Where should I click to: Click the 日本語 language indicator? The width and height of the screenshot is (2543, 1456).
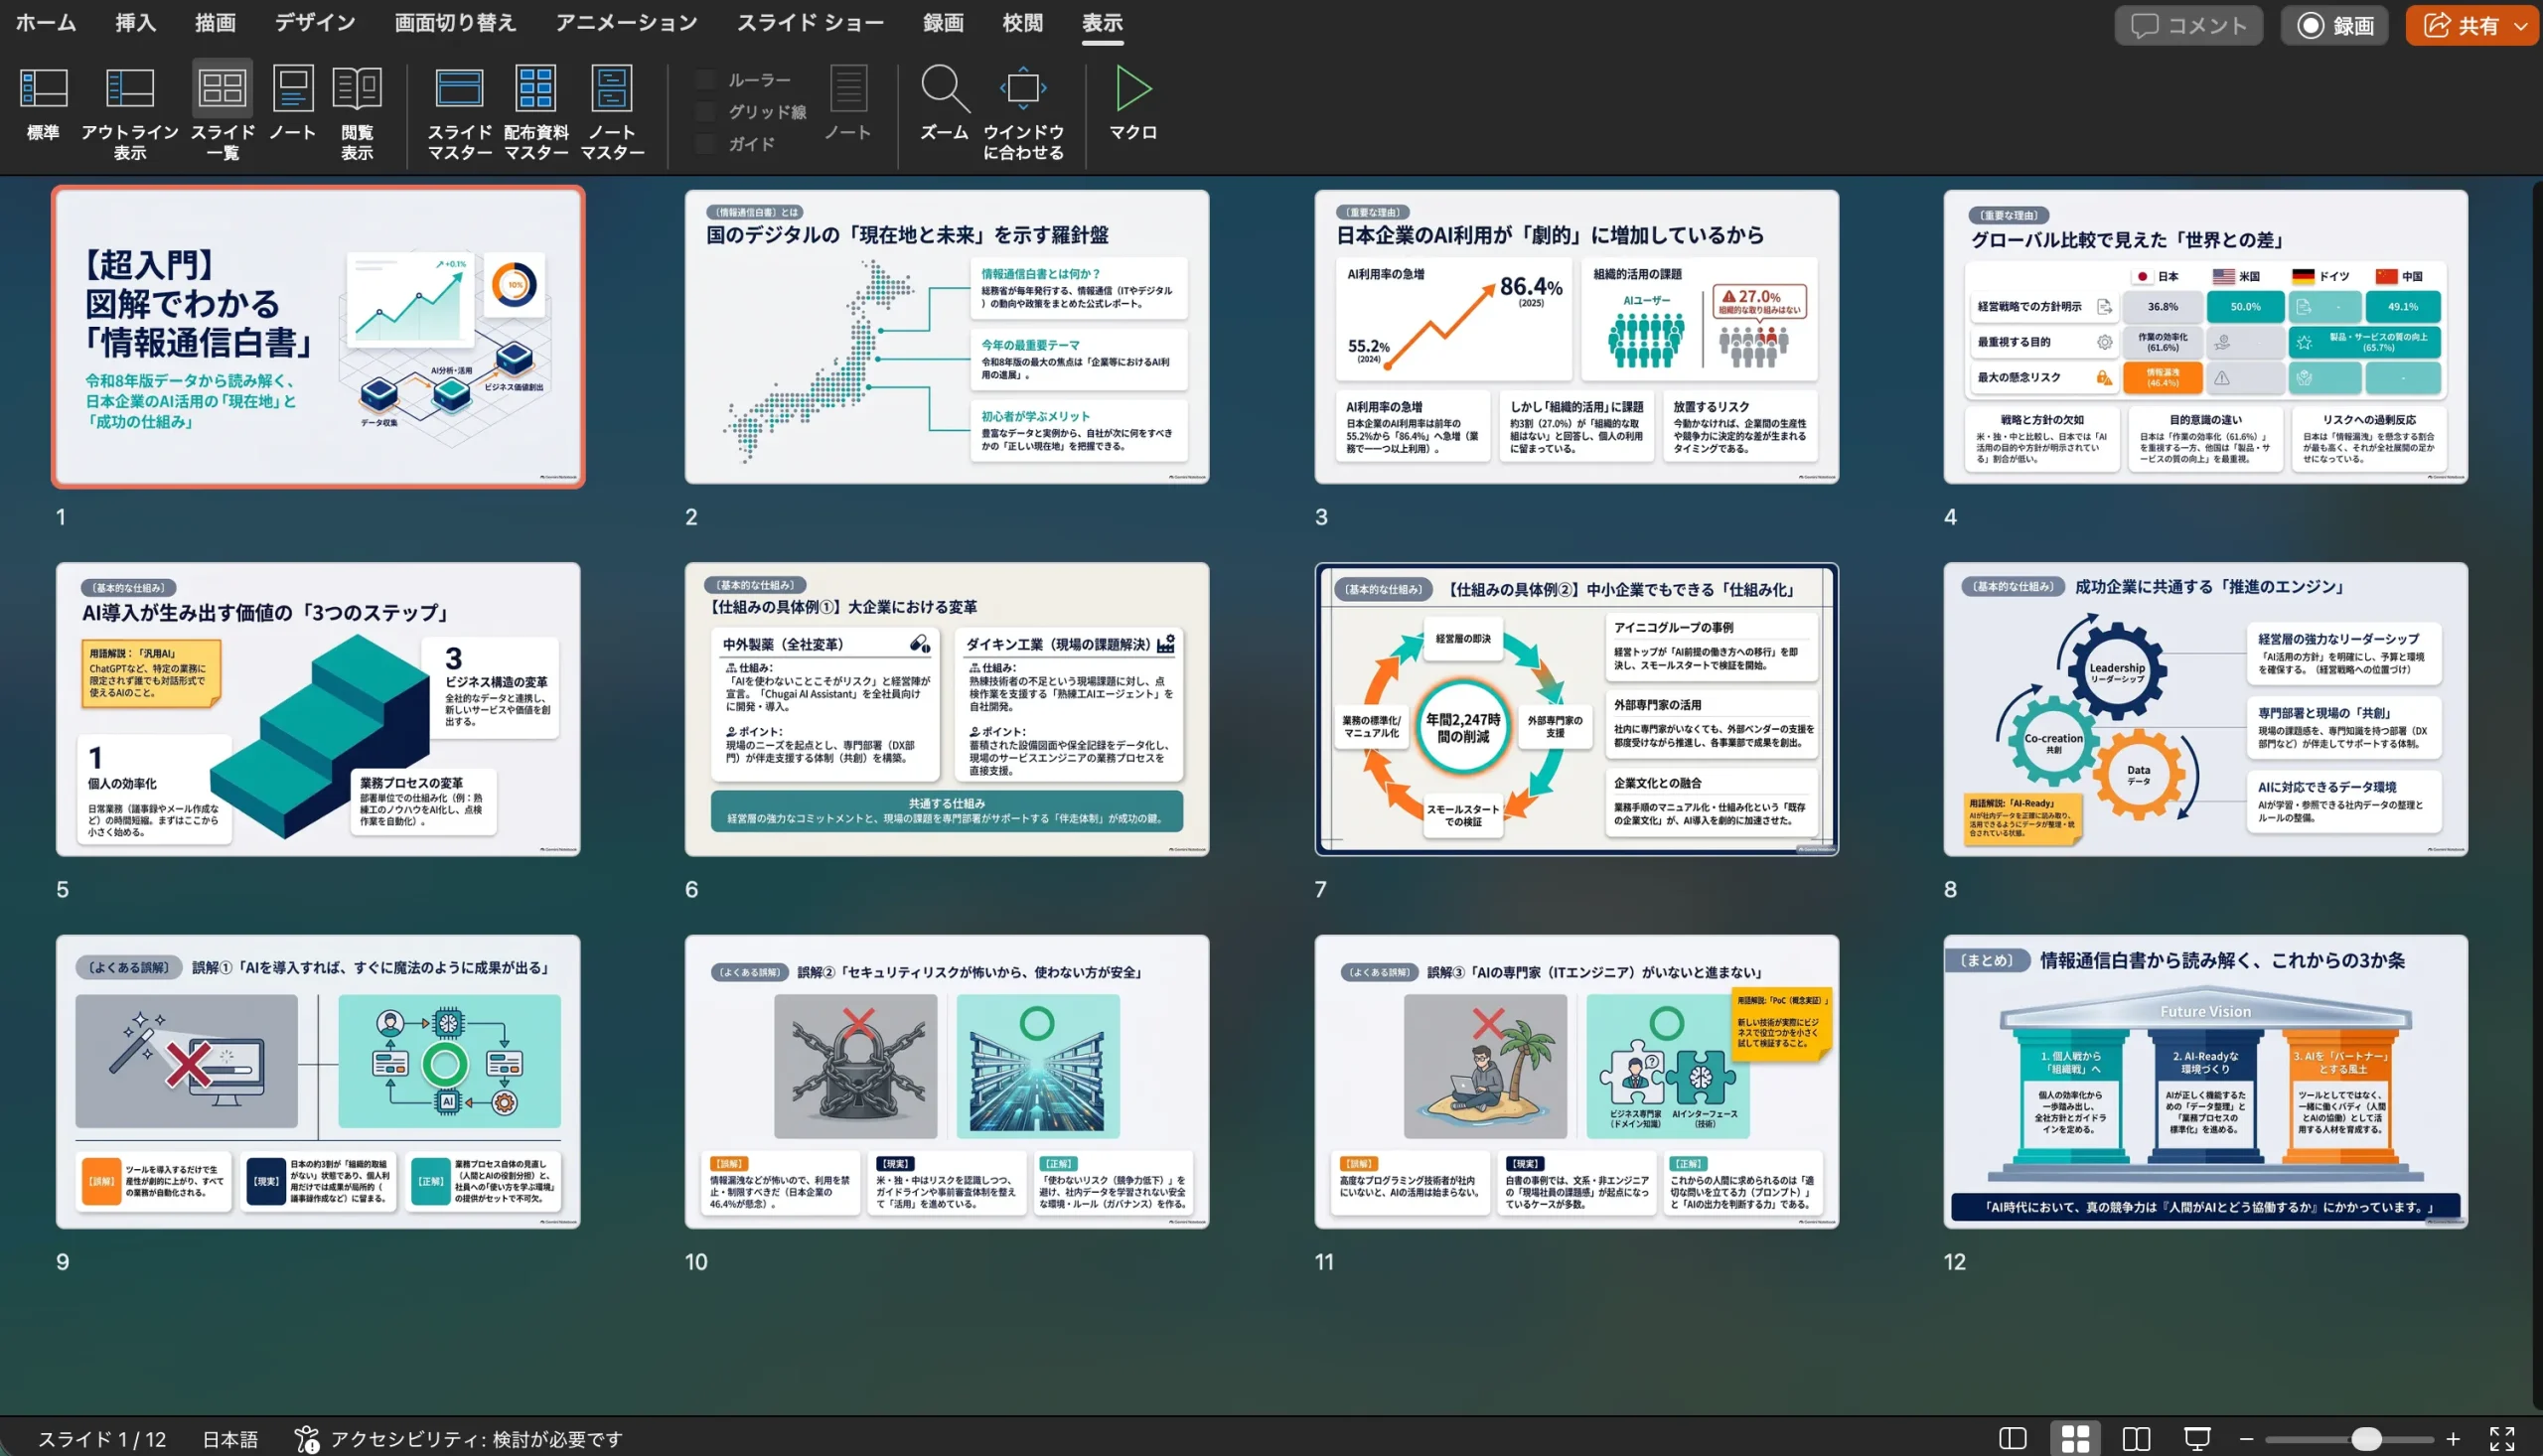pos(230,1439)
